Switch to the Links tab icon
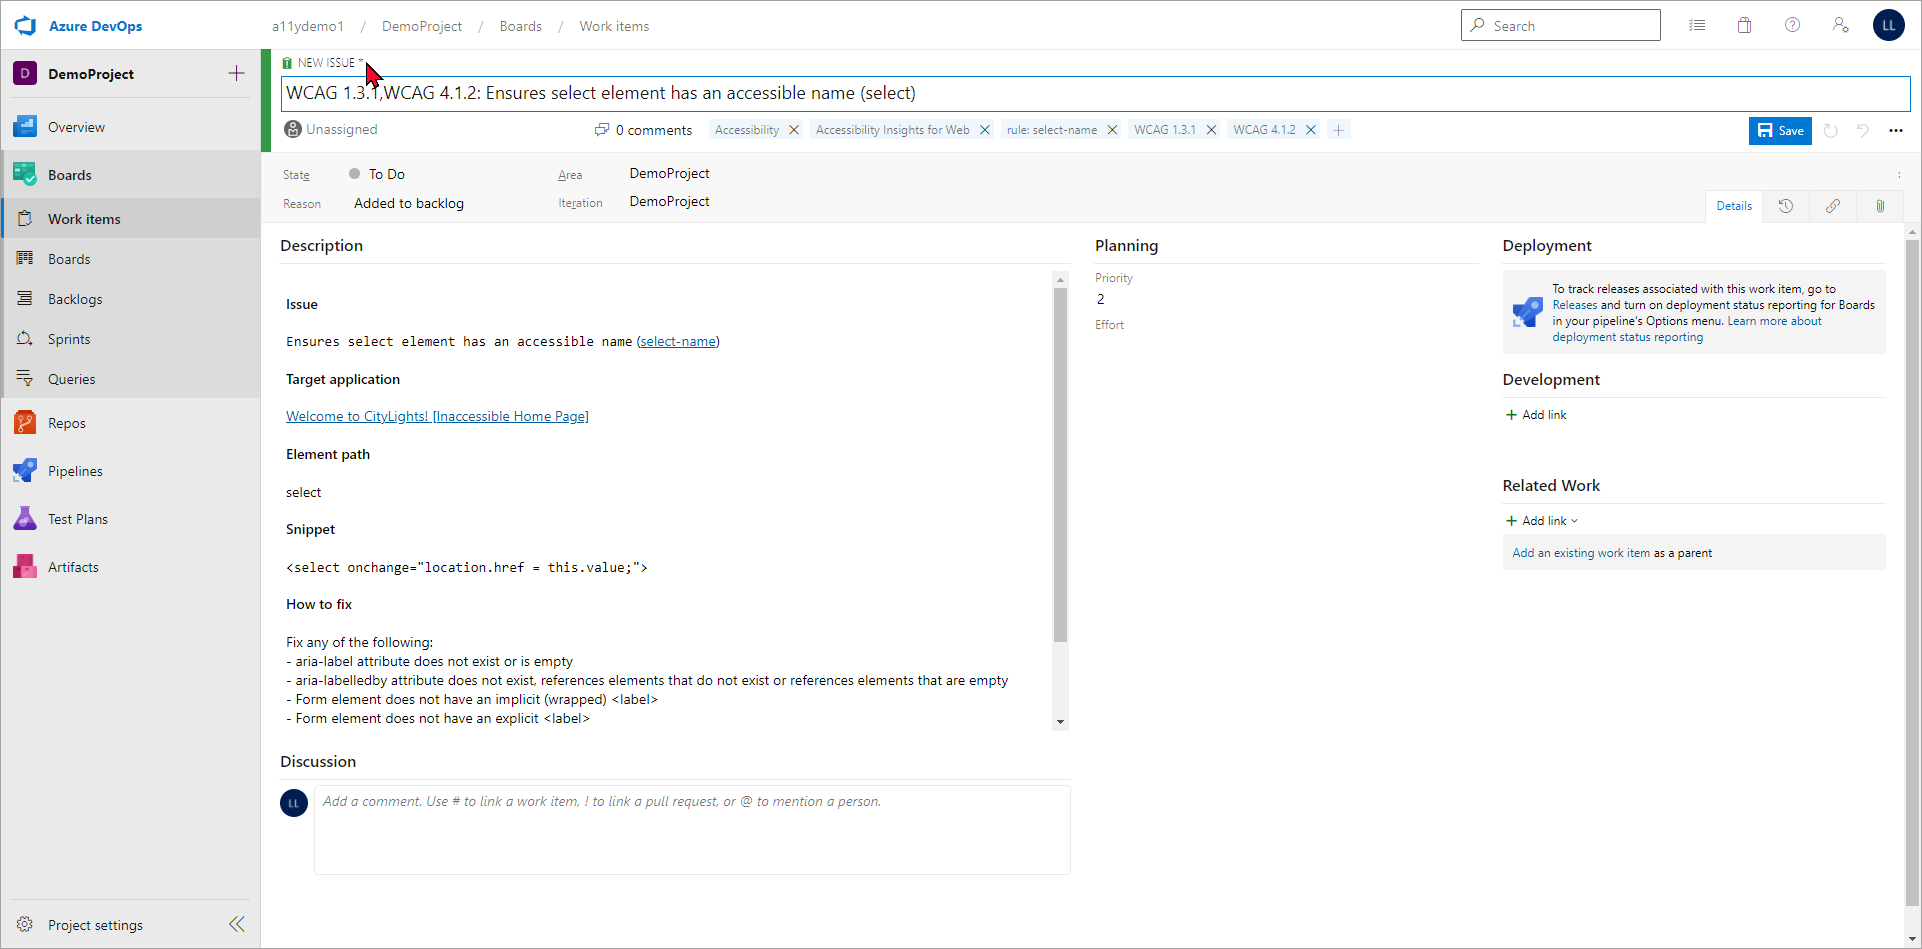This screenshot has height=949, width=1922. [1833, 206]
